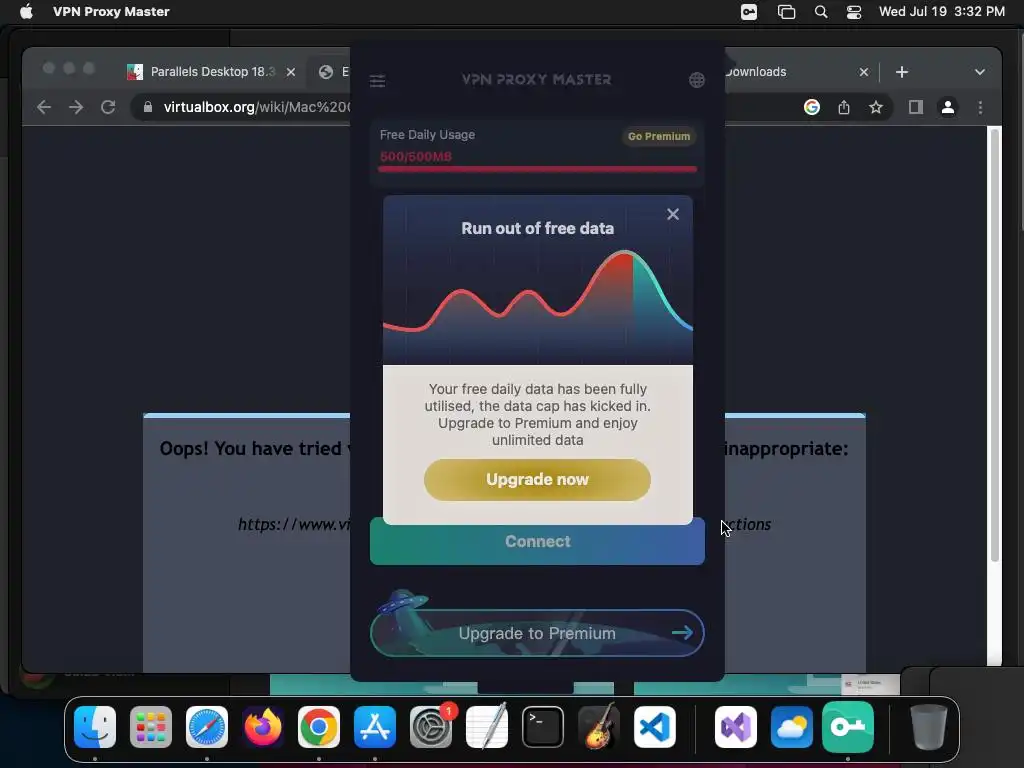This screenshot has width=1024, height=768.
Task: Open App Store from the Dock
Action: pyautogui.click(x=375, y=727)
